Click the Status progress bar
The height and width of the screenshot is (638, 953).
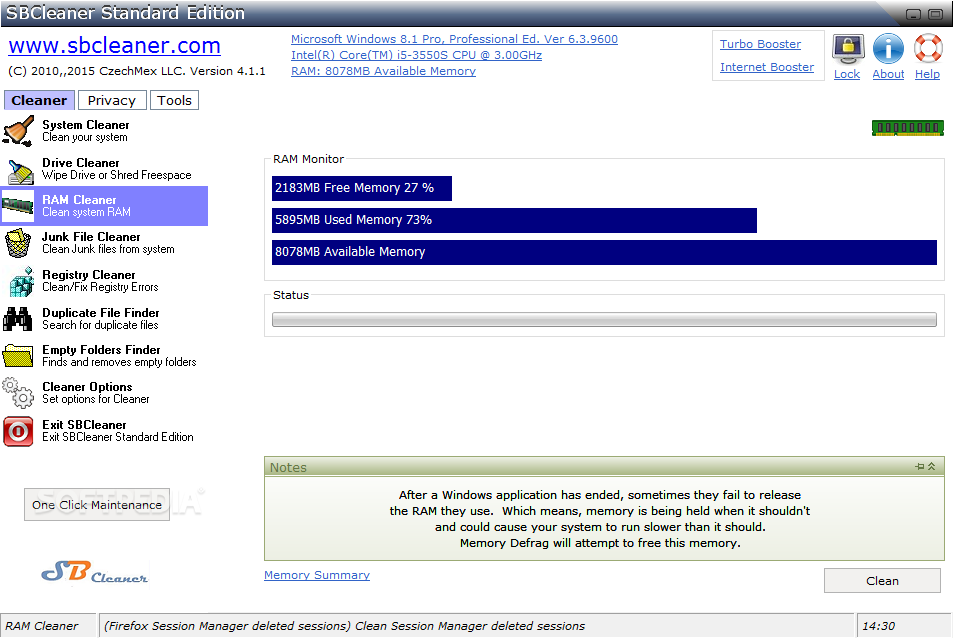click(604, 320)
